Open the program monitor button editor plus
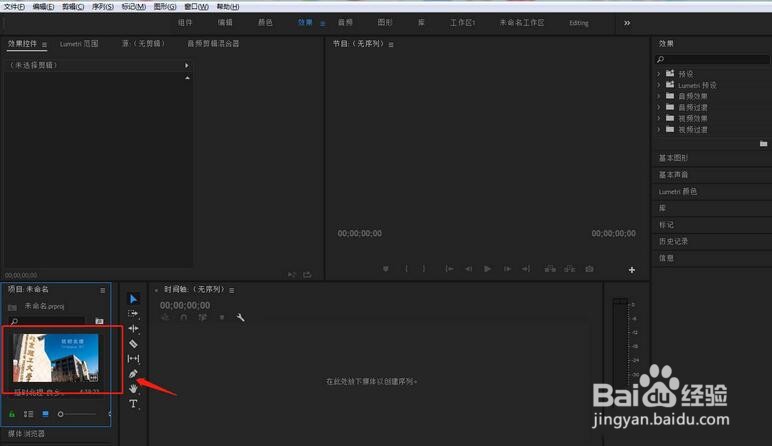Screen dimensions: 772x446 point(632,270)
